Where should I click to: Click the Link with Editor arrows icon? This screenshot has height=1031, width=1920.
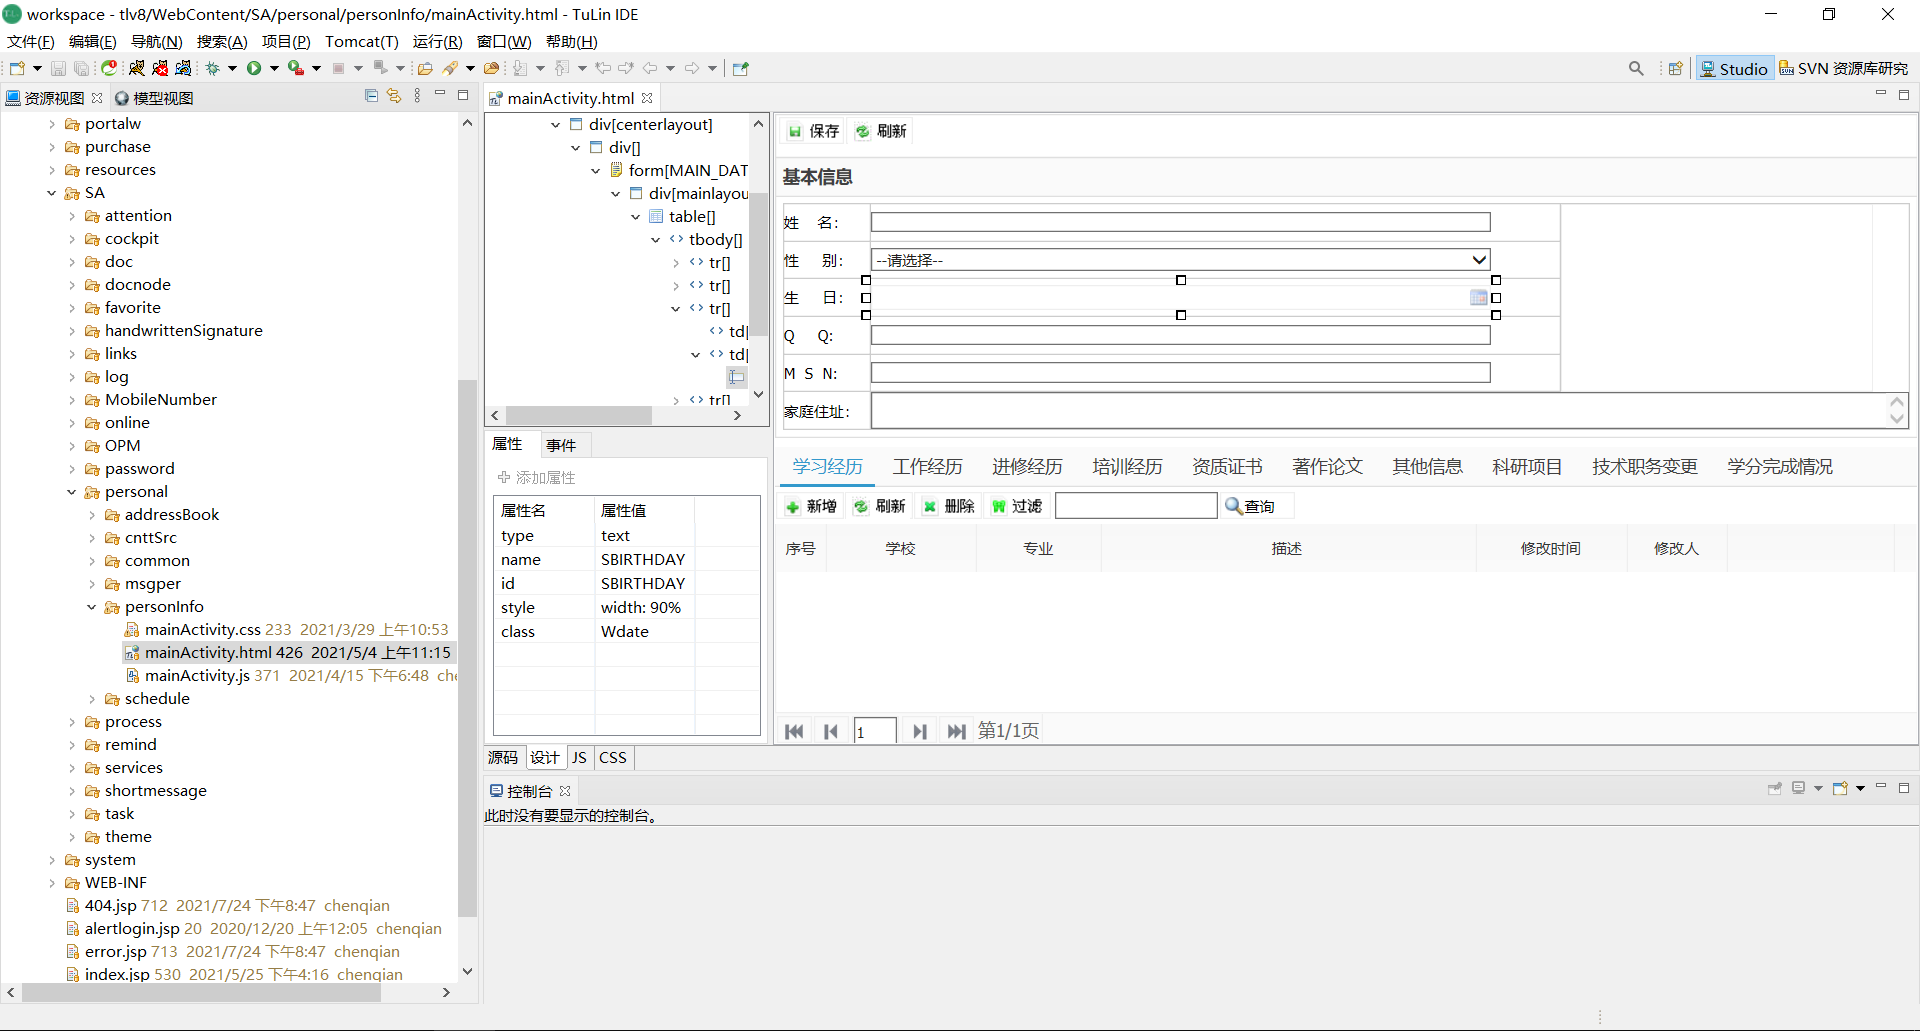point(394,96)
